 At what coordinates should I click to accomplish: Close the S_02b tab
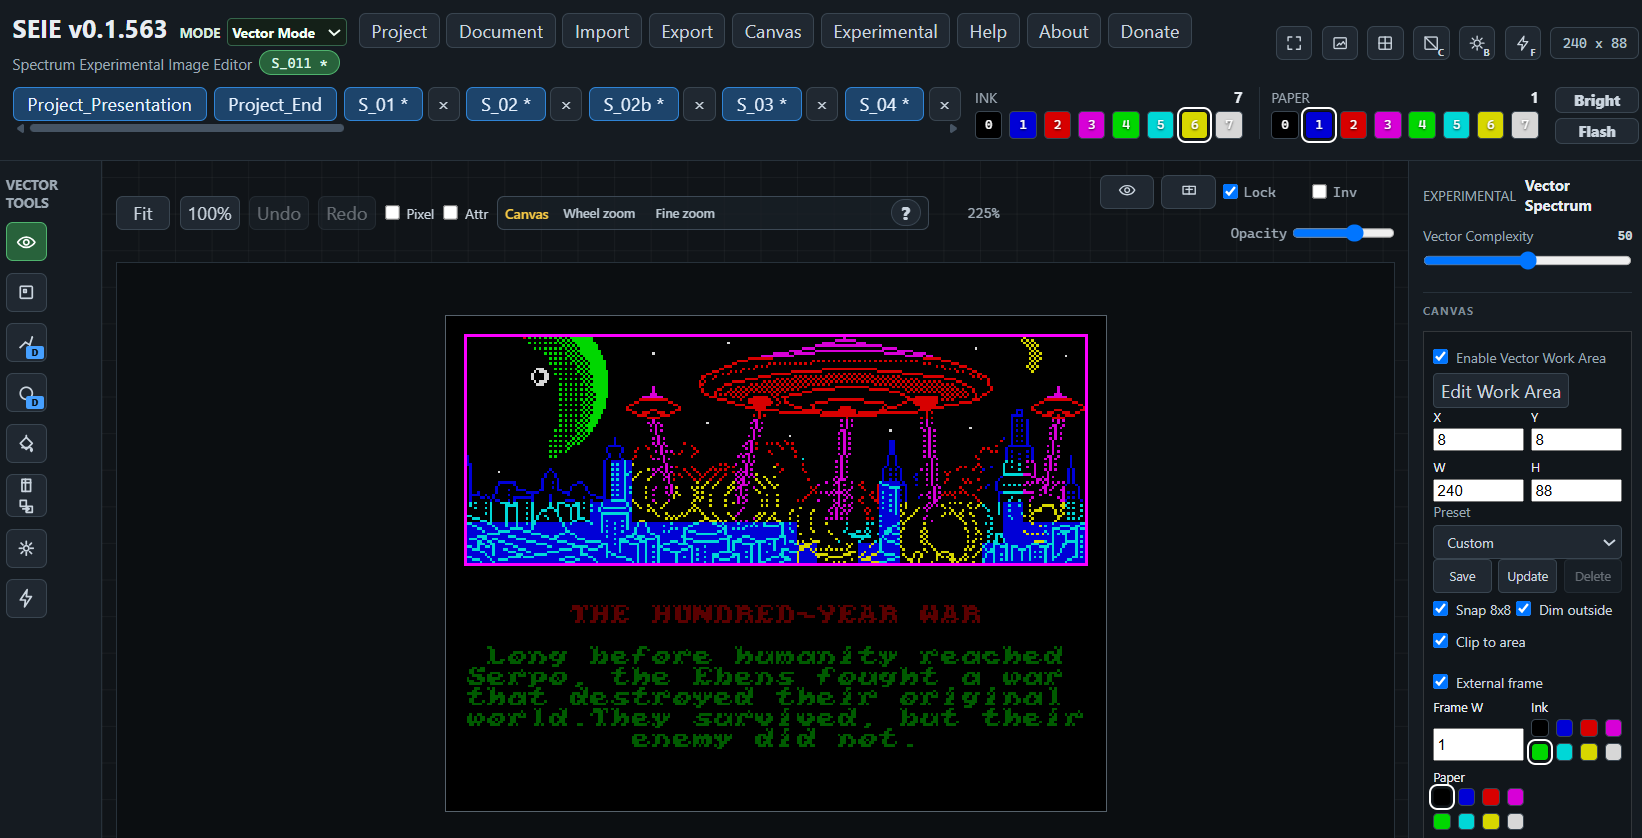699,105
